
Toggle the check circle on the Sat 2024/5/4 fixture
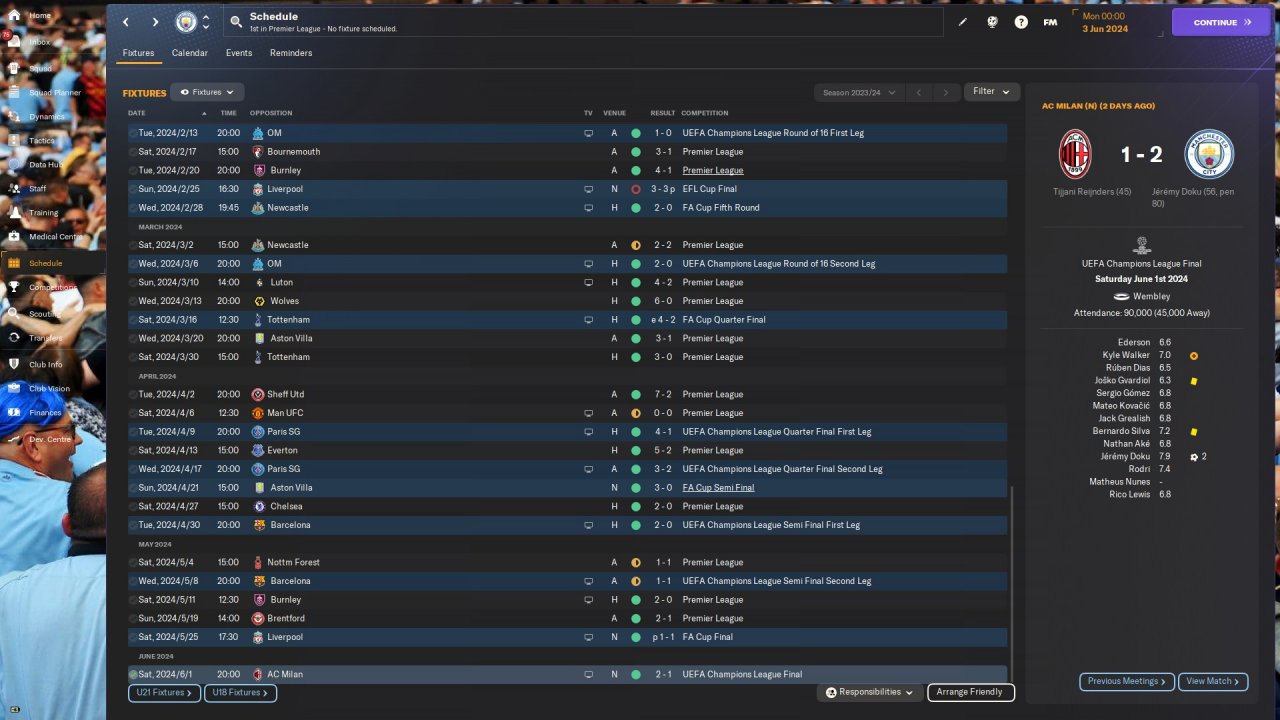click(133, 562)
